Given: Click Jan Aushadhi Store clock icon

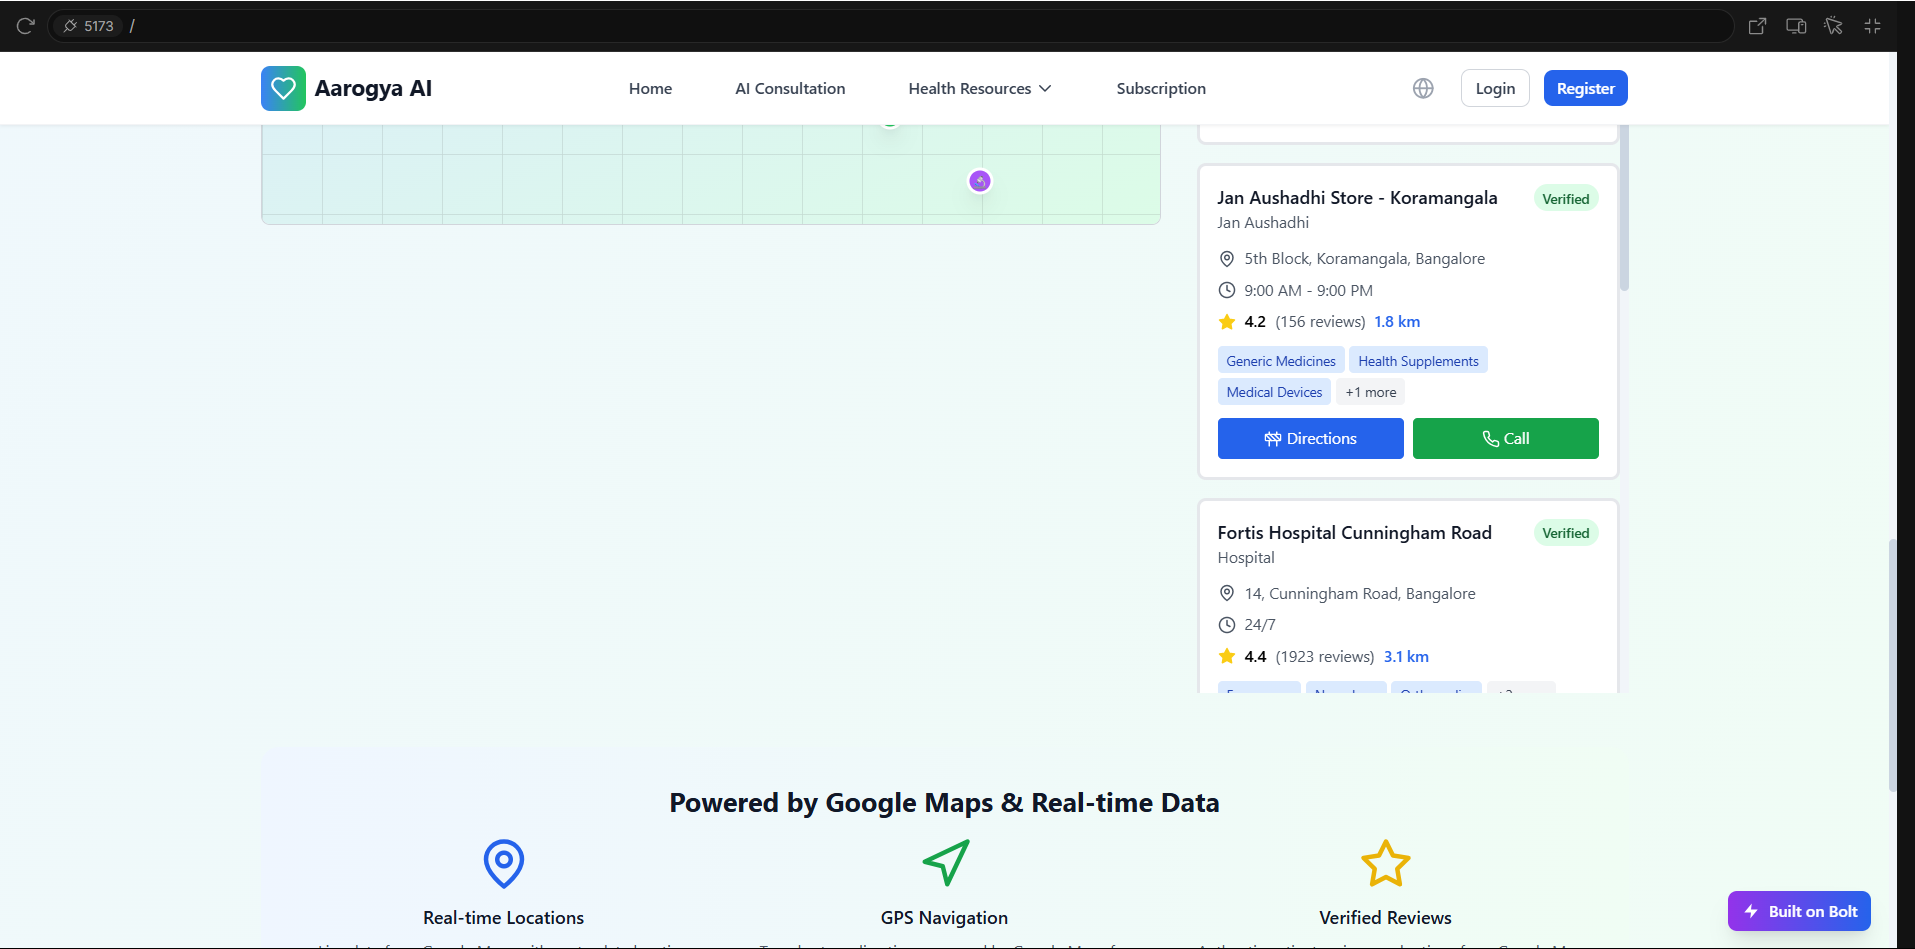Looking at the screenshot, I should [x=1227, y=290].
